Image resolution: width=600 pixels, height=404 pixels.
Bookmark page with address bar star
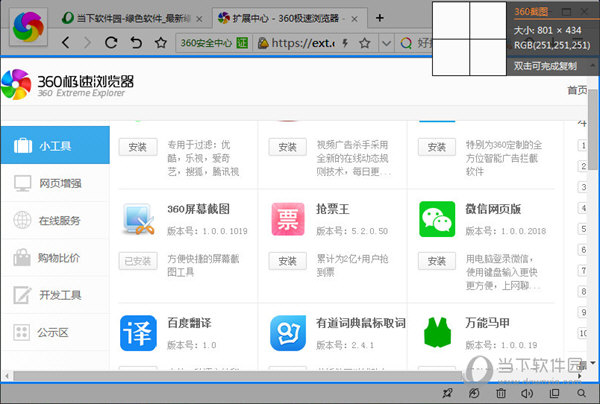(x=365, y=43)
